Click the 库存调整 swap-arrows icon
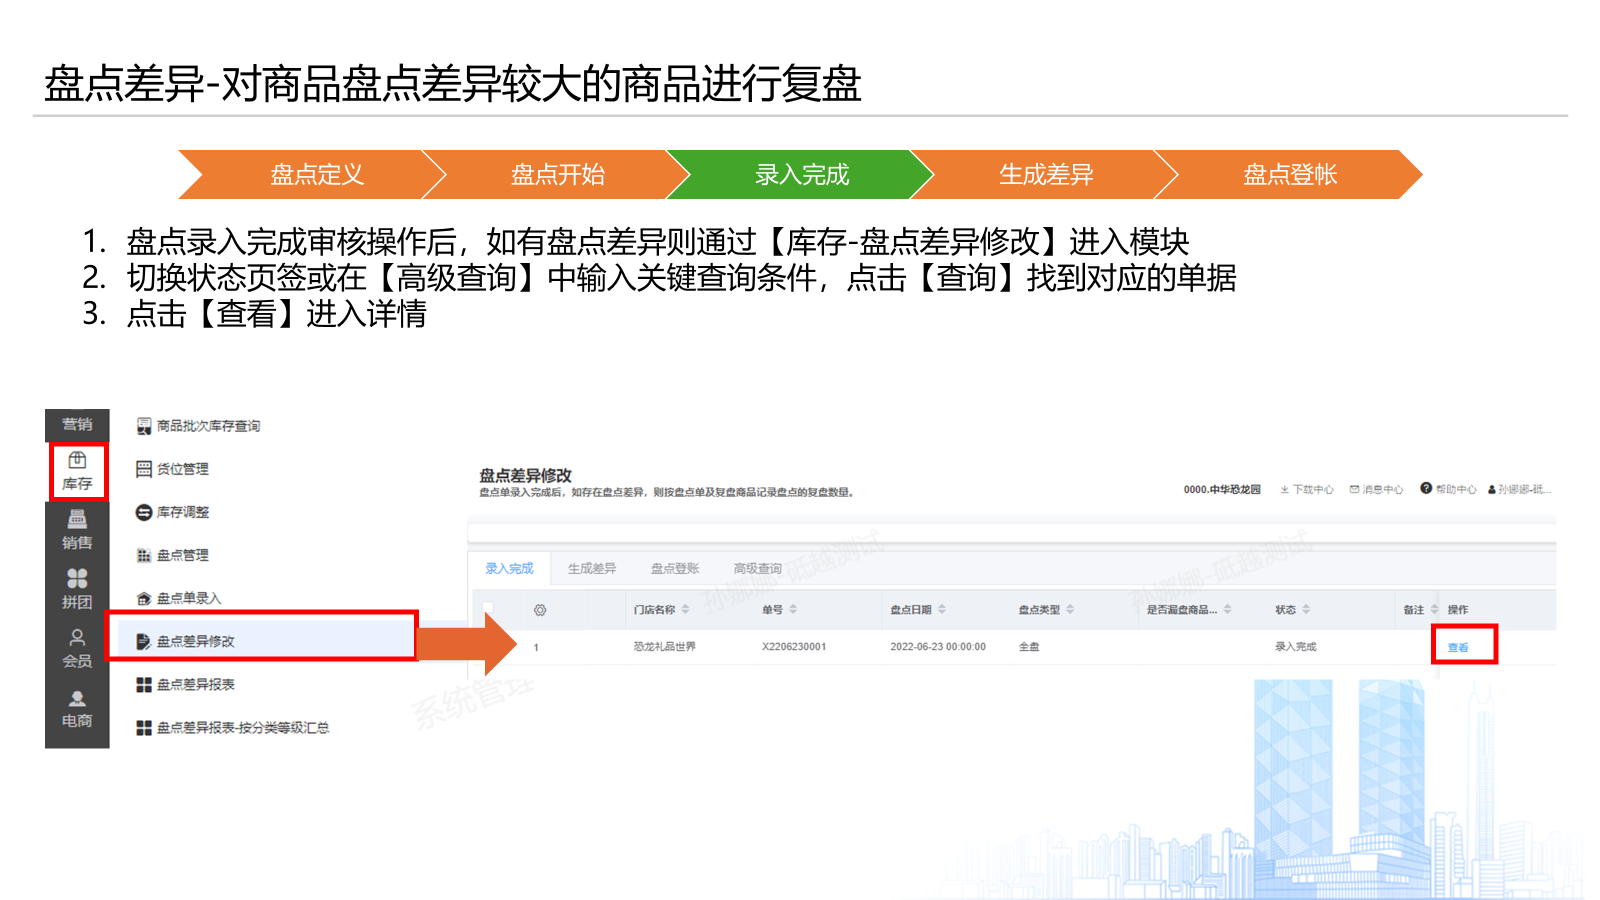1600x900 pixels. 144,512
